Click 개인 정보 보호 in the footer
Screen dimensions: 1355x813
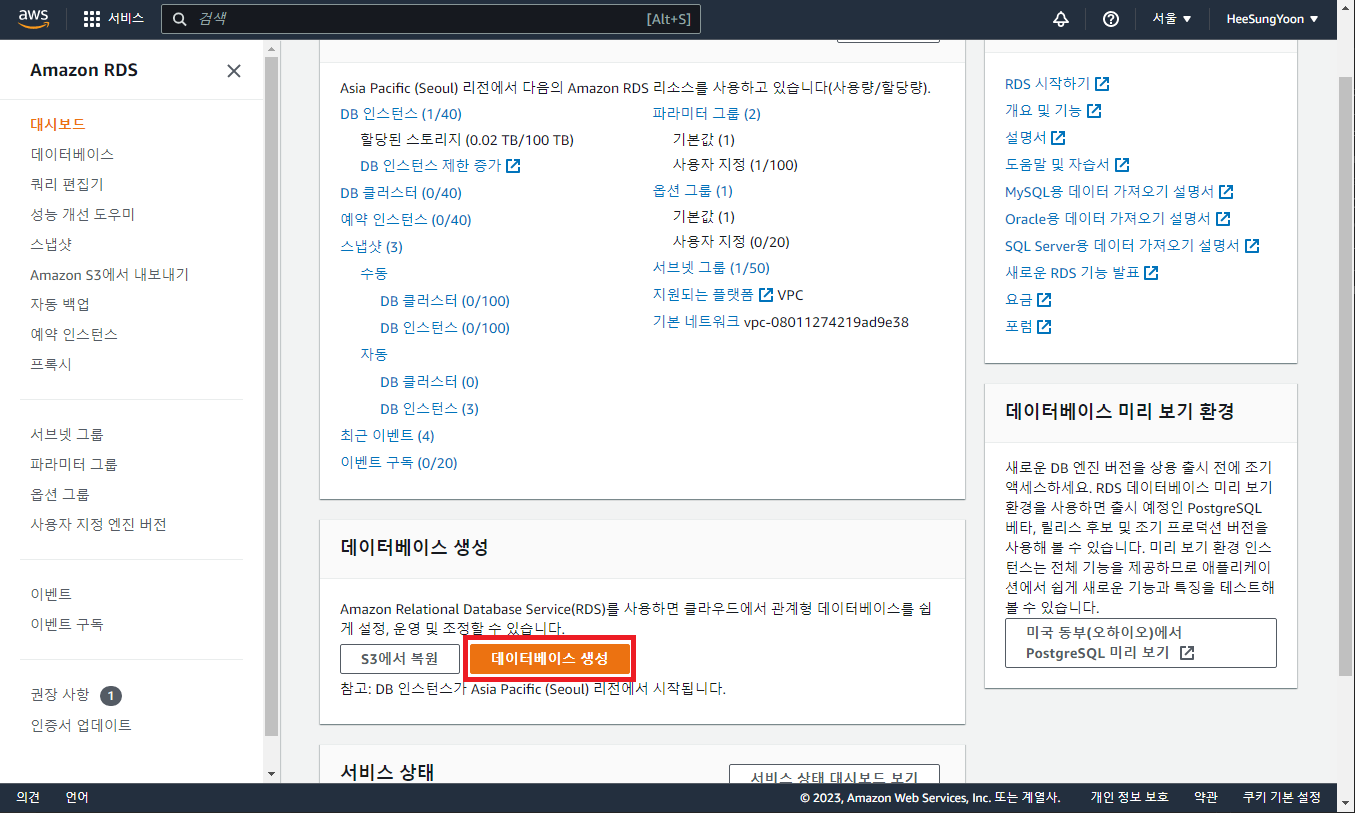coord(1129,797)
